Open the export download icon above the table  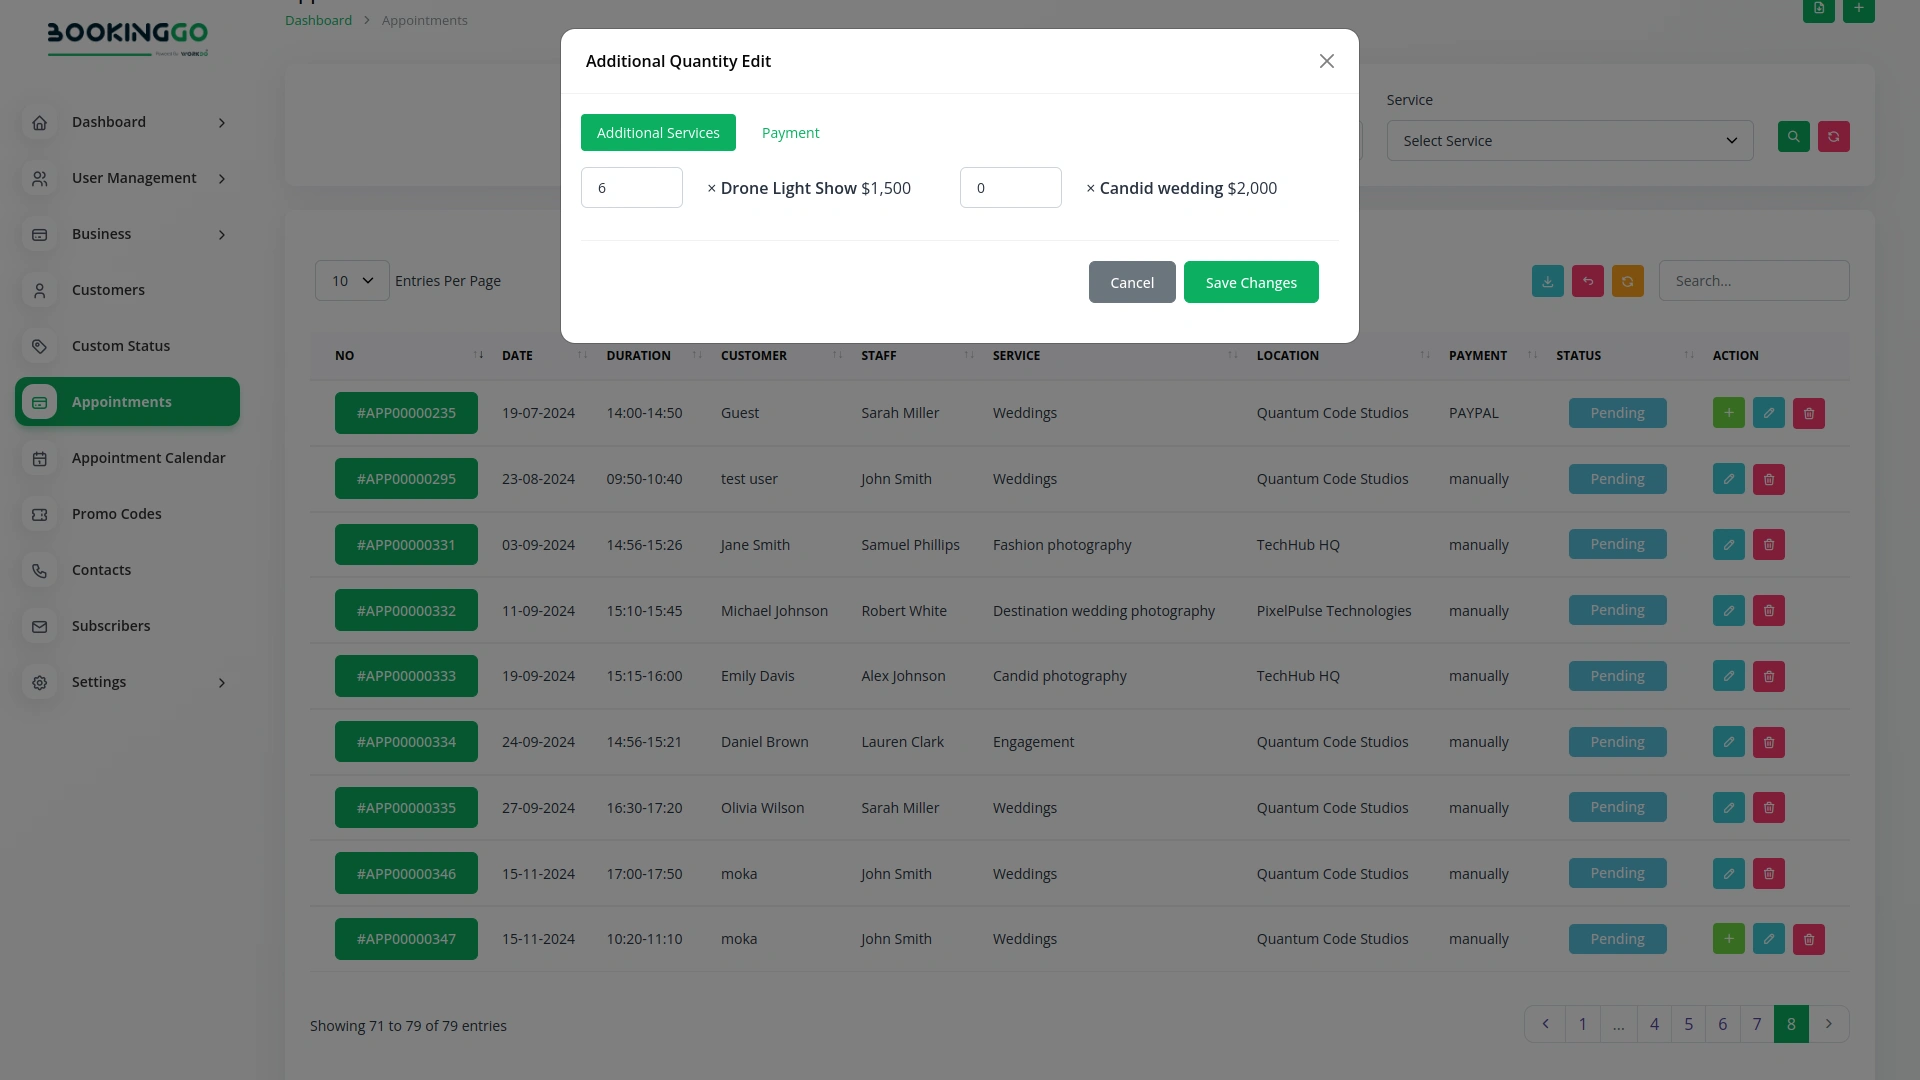point(1547,281)
